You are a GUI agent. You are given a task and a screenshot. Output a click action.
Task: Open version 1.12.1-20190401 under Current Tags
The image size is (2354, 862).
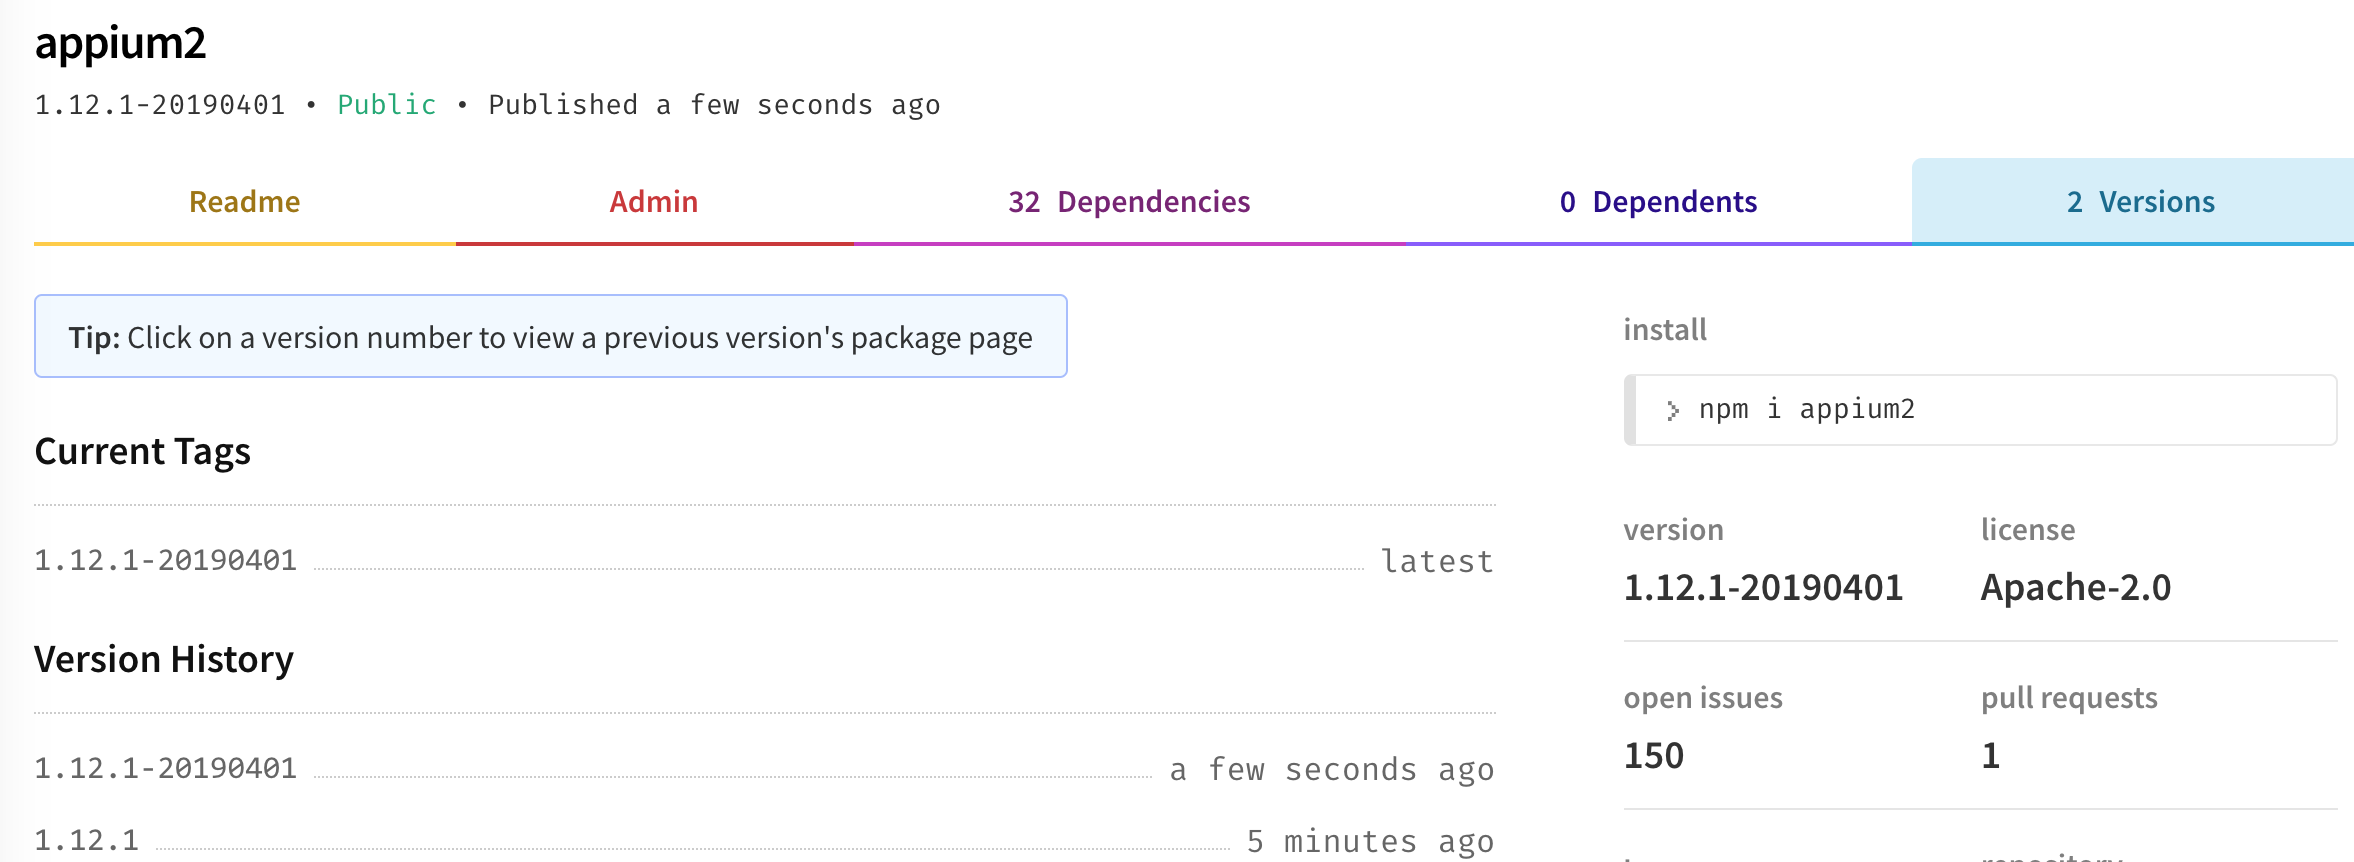[166, 560]
